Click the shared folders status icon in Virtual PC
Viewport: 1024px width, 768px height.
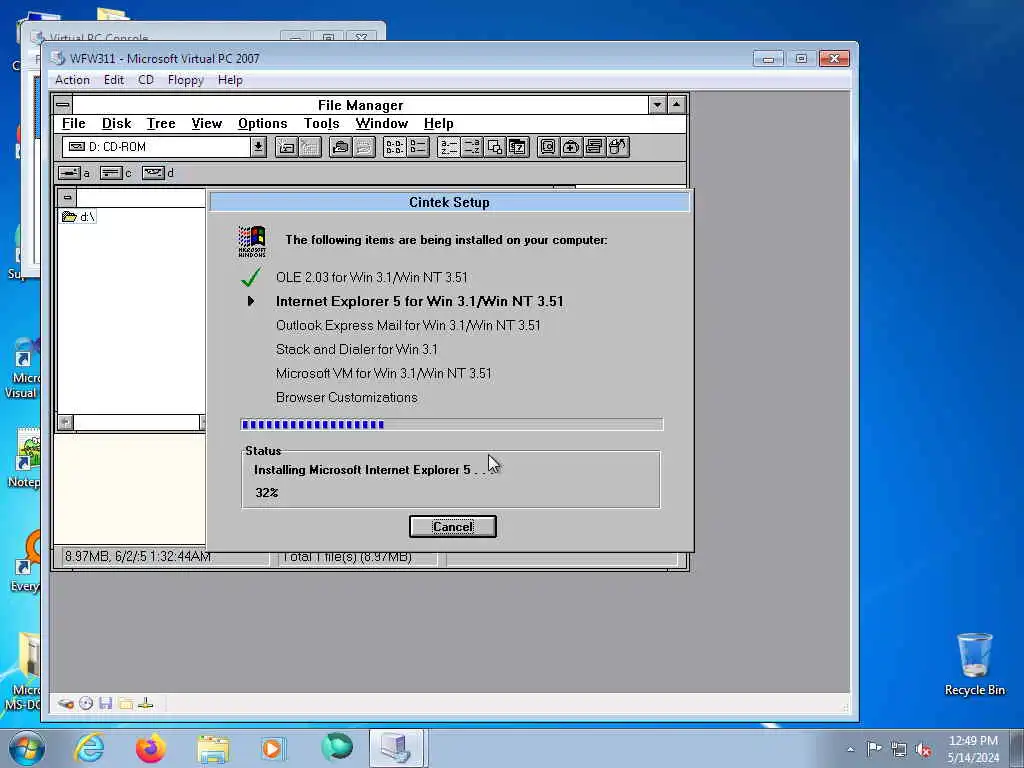coord(126,703)
